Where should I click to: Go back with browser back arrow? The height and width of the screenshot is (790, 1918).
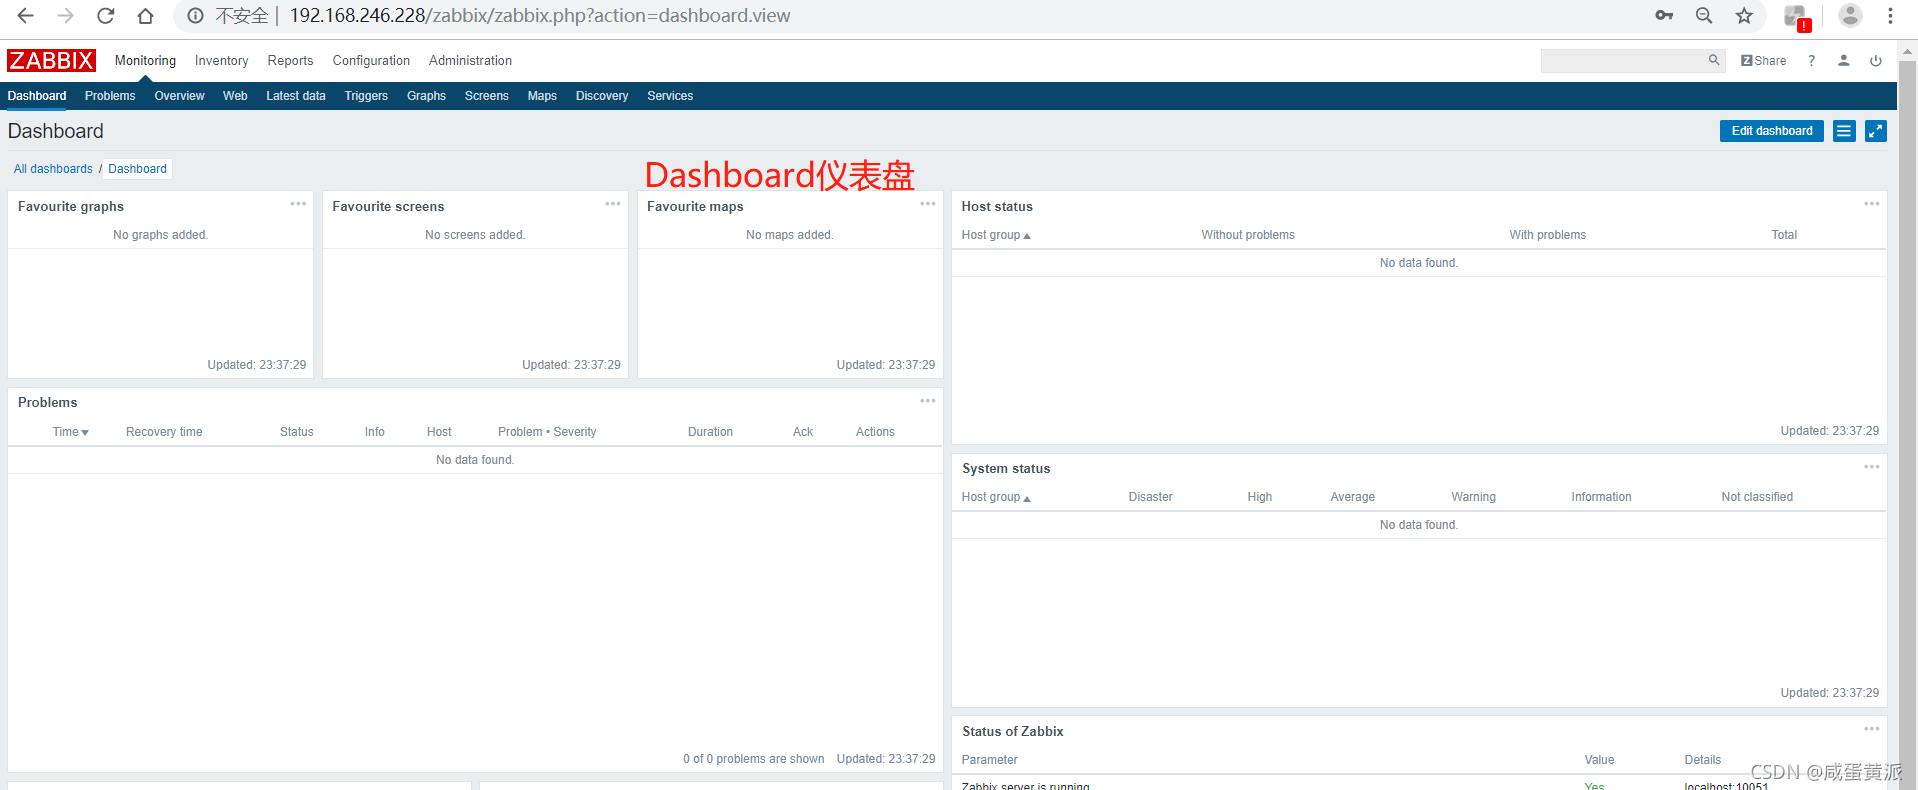coord(26,16)
